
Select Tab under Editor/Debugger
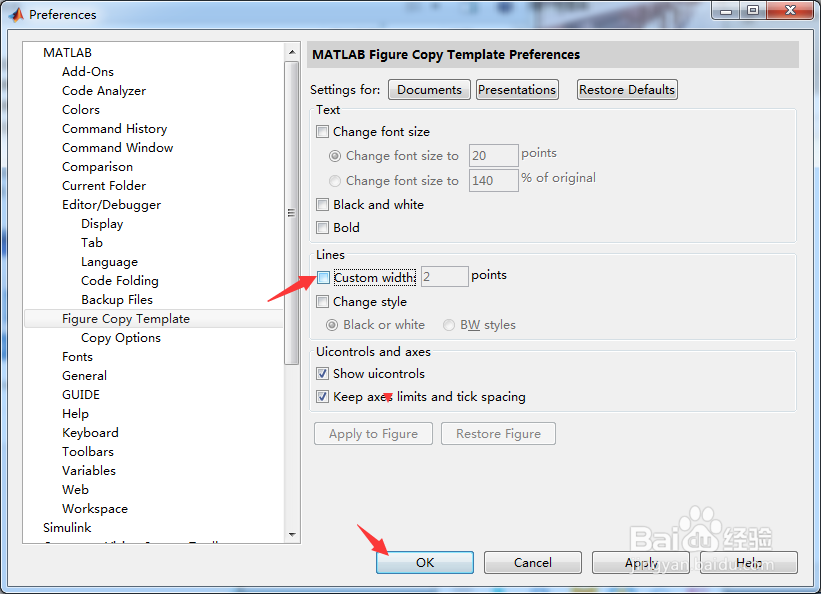point(92,243)
